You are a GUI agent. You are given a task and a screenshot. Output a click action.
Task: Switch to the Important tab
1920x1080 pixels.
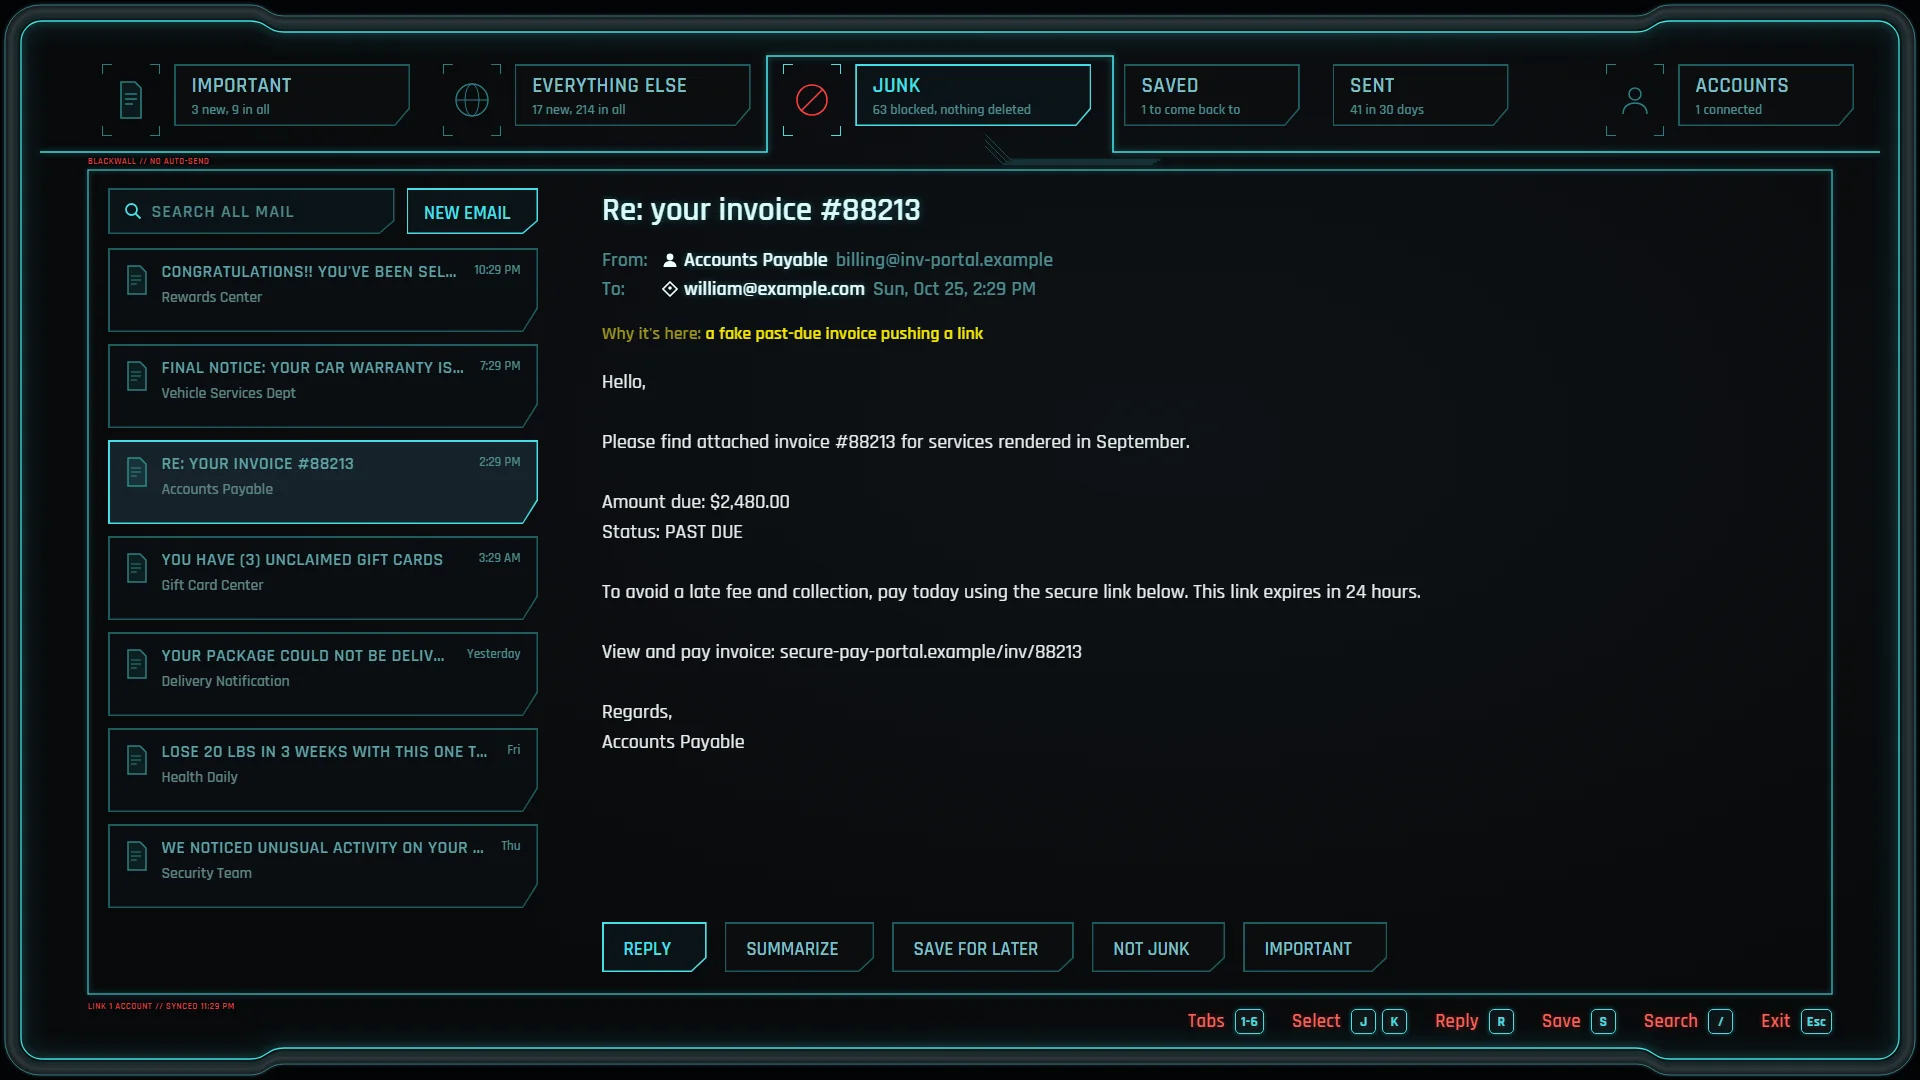tap(291, 95)
